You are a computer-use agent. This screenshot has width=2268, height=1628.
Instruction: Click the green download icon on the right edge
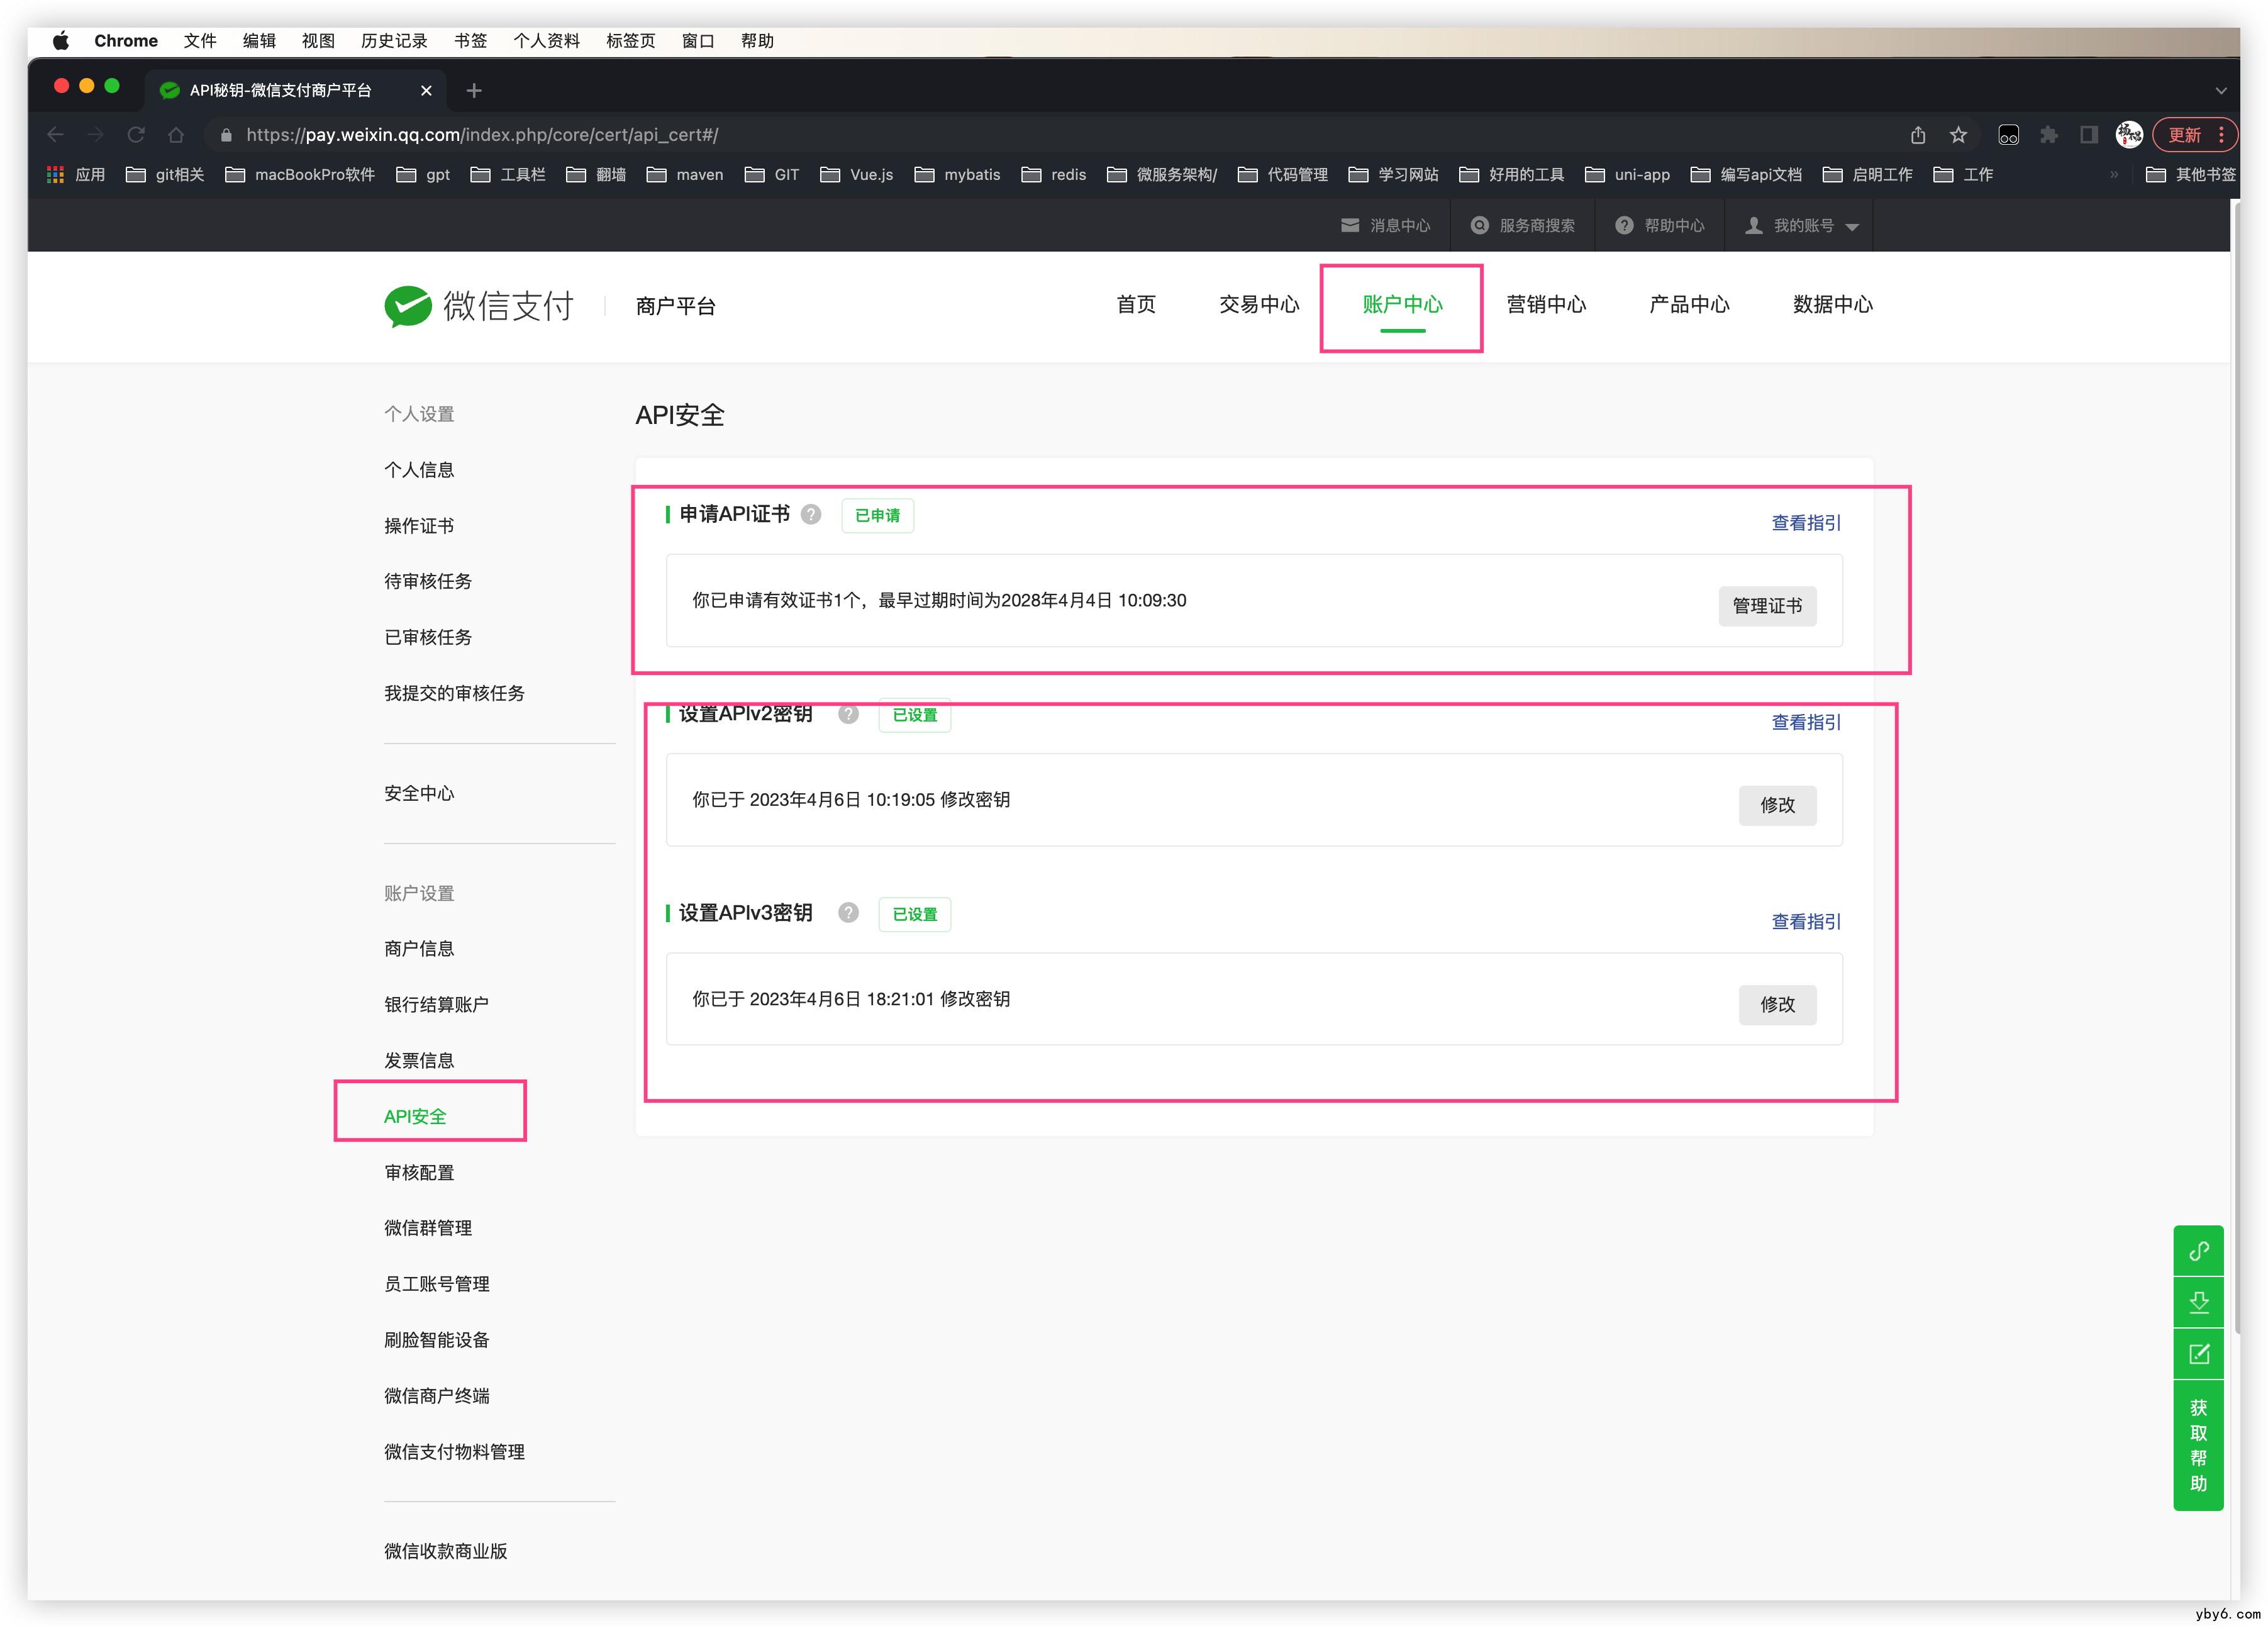[x=2199, y=1302]
